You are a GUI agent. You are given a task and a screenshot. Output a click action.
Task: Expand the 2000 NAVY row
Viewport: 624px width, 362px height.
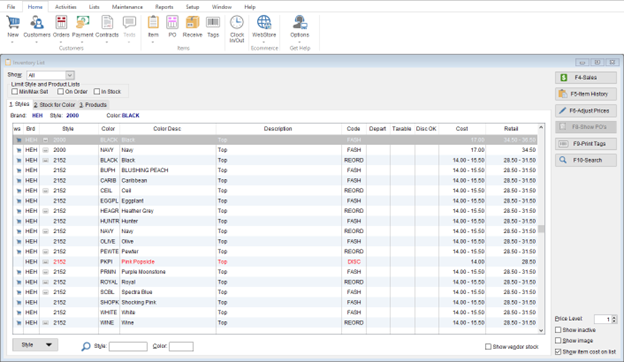(45, 150)
